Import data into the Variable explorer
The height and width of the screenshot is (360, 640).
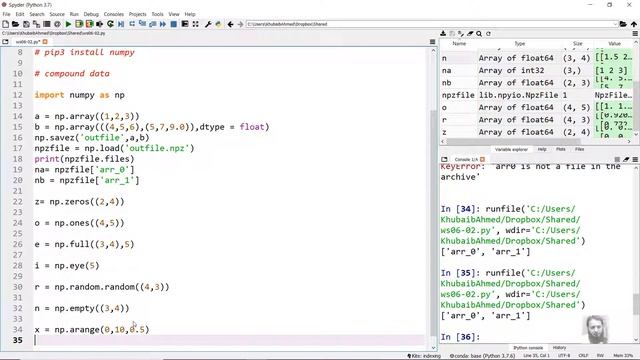(443, 34)
